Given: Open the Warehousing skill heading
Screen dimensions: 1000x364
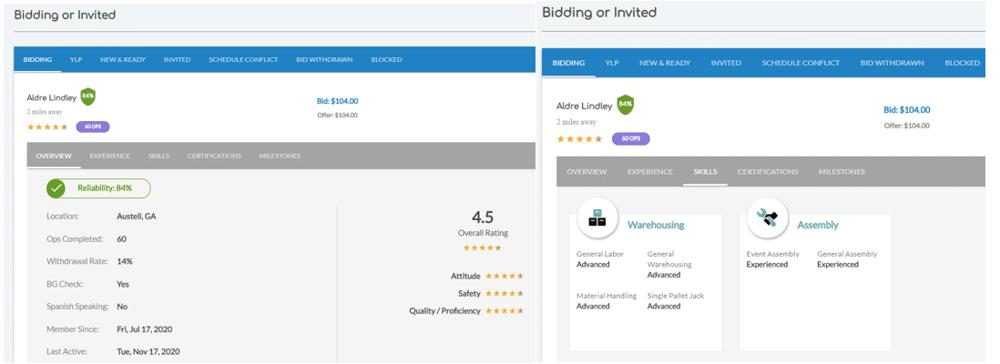Looking at the screenshot, I should coord(656,225).
